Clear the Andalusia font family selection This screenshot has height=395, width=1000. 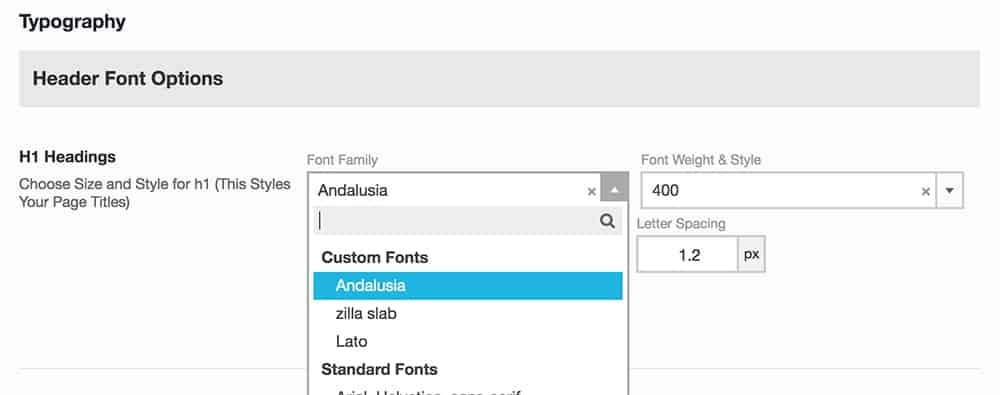[x=591, y=191]
